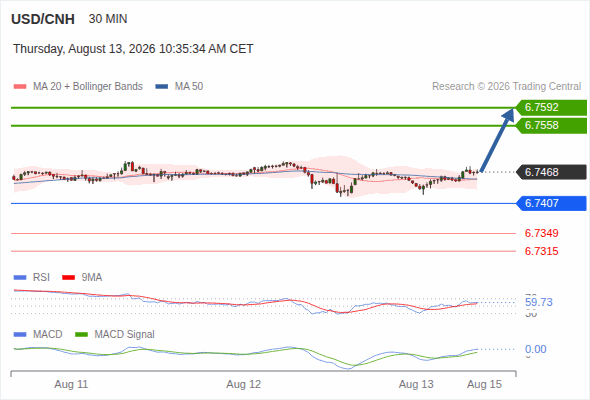Viewport: 590px width, 400px height.
Task: Click the blue upward forecast arrow
Action: (497, 140)
